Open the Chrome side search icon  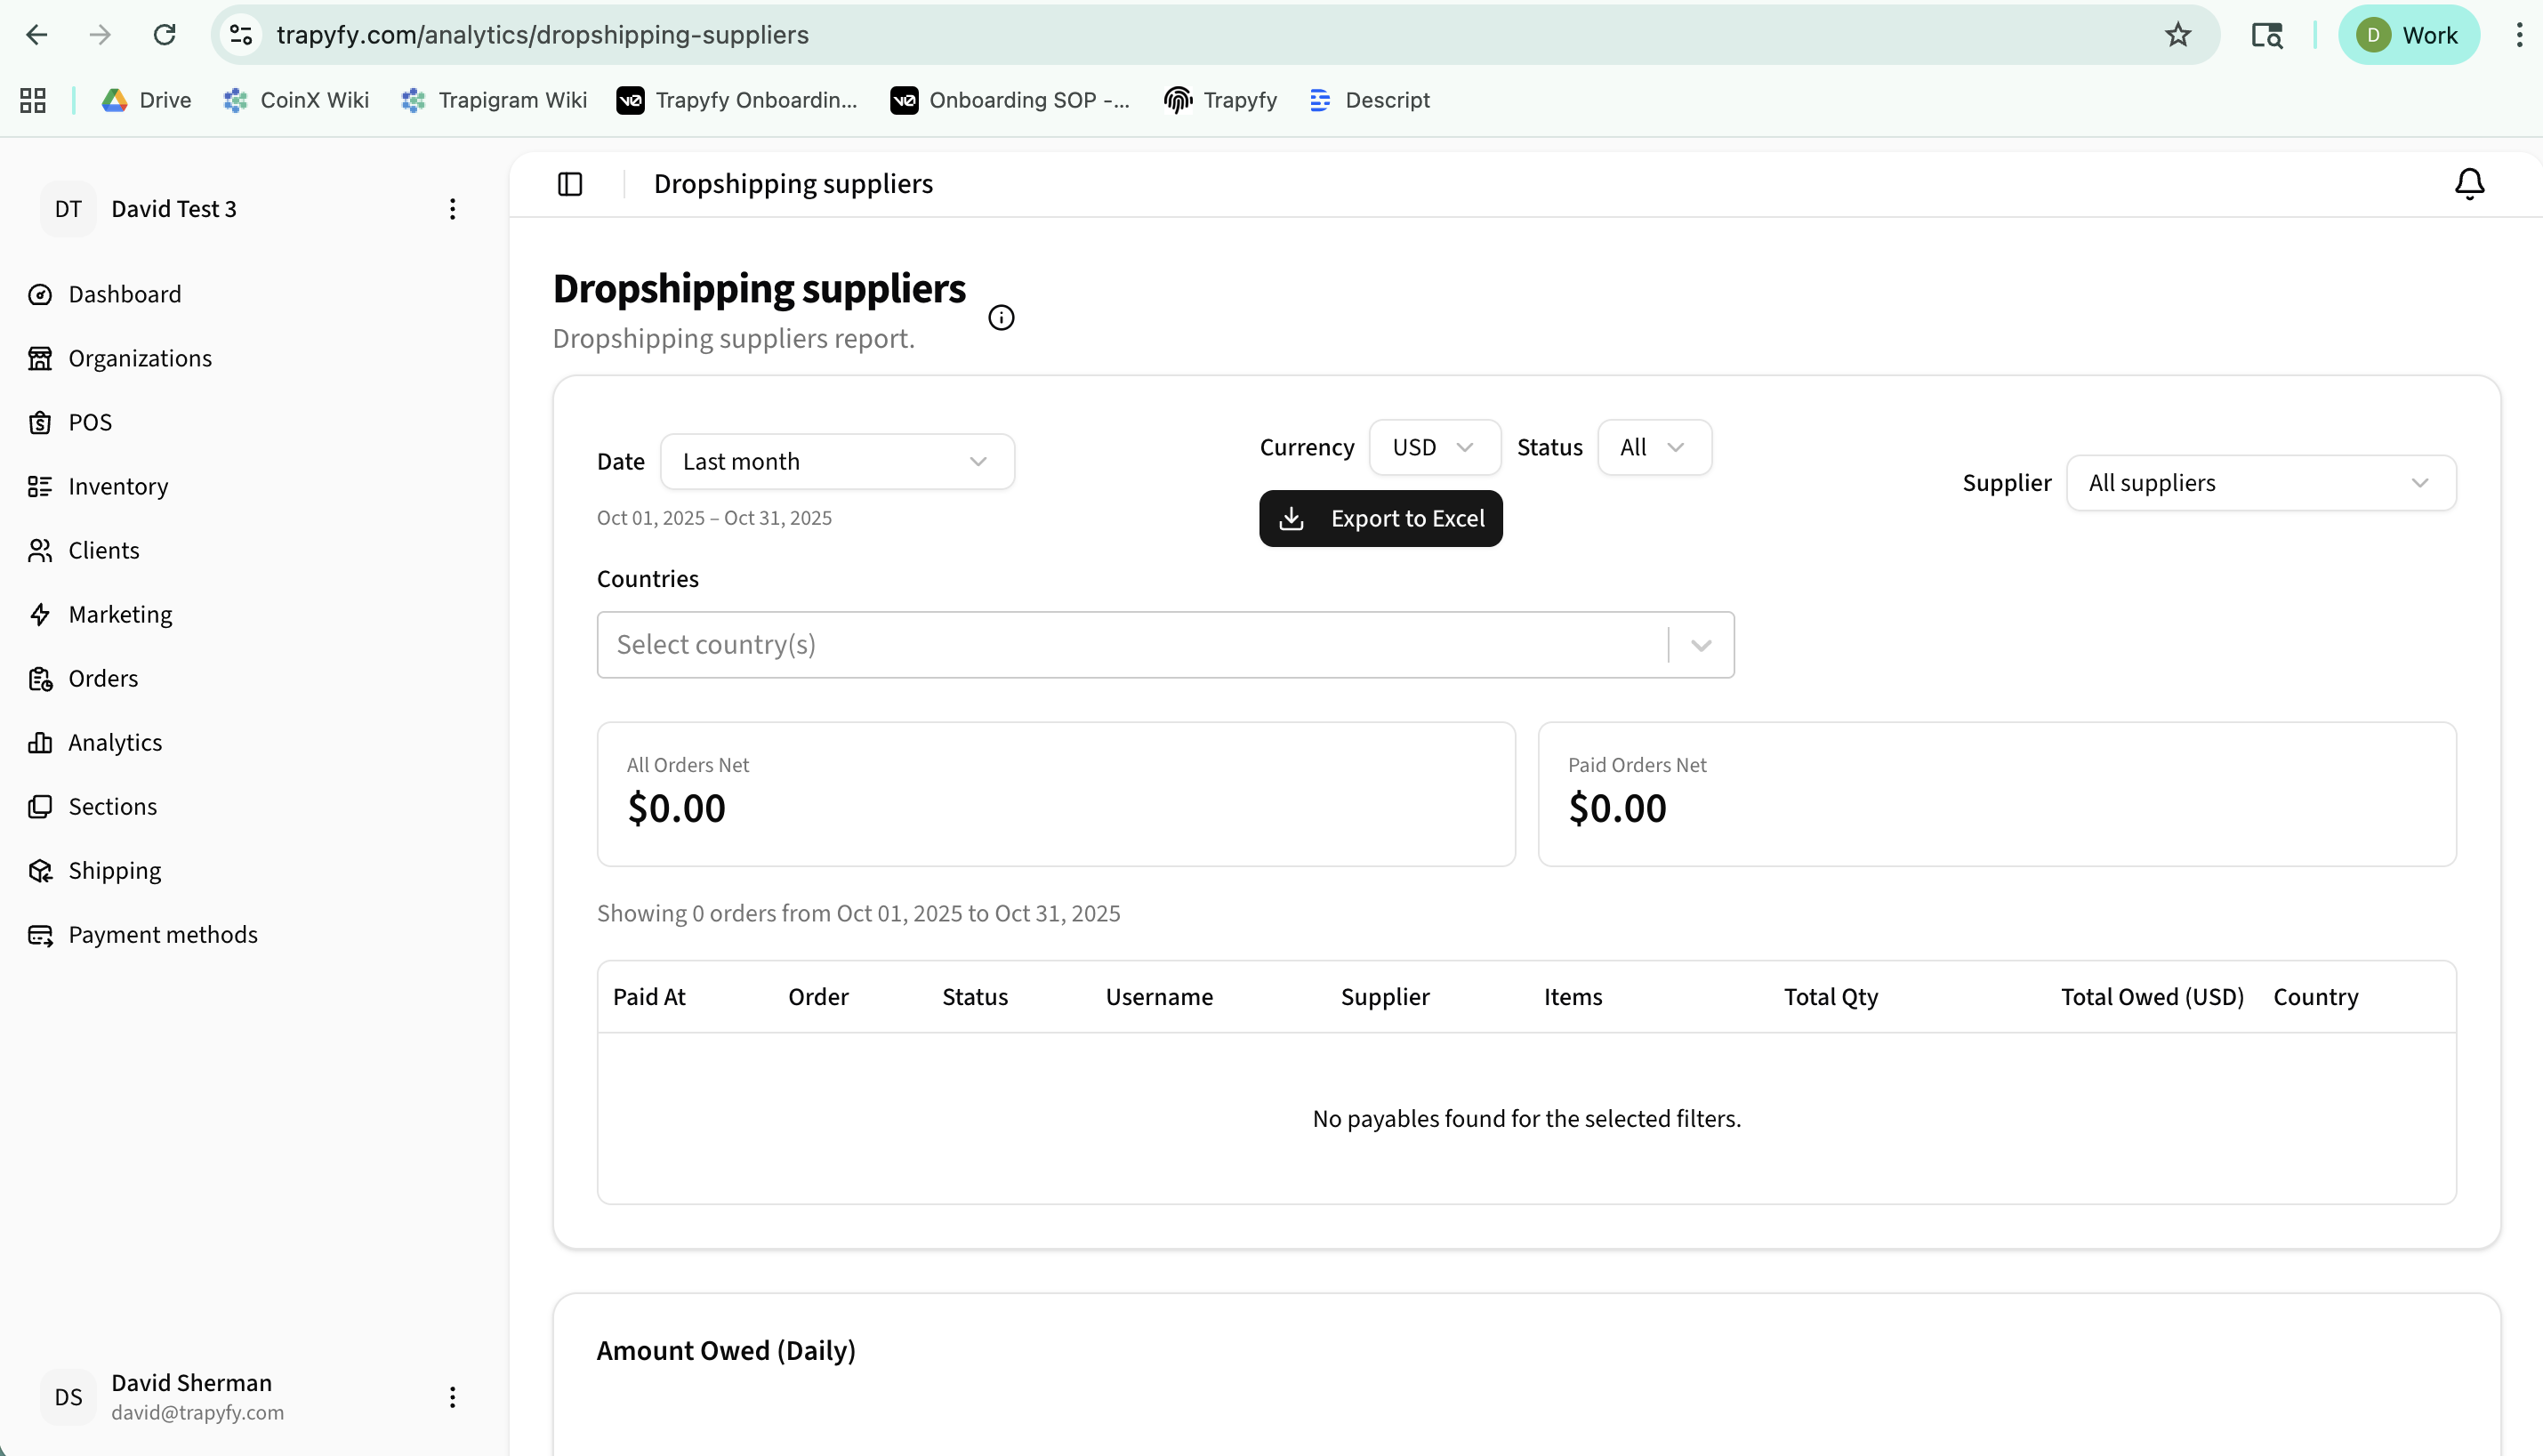coord(2267,35)
